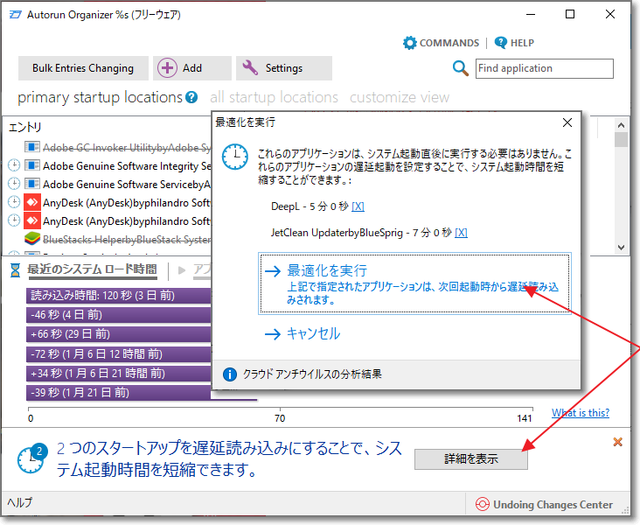Switch to all startup locations tab

pos(274,97)
